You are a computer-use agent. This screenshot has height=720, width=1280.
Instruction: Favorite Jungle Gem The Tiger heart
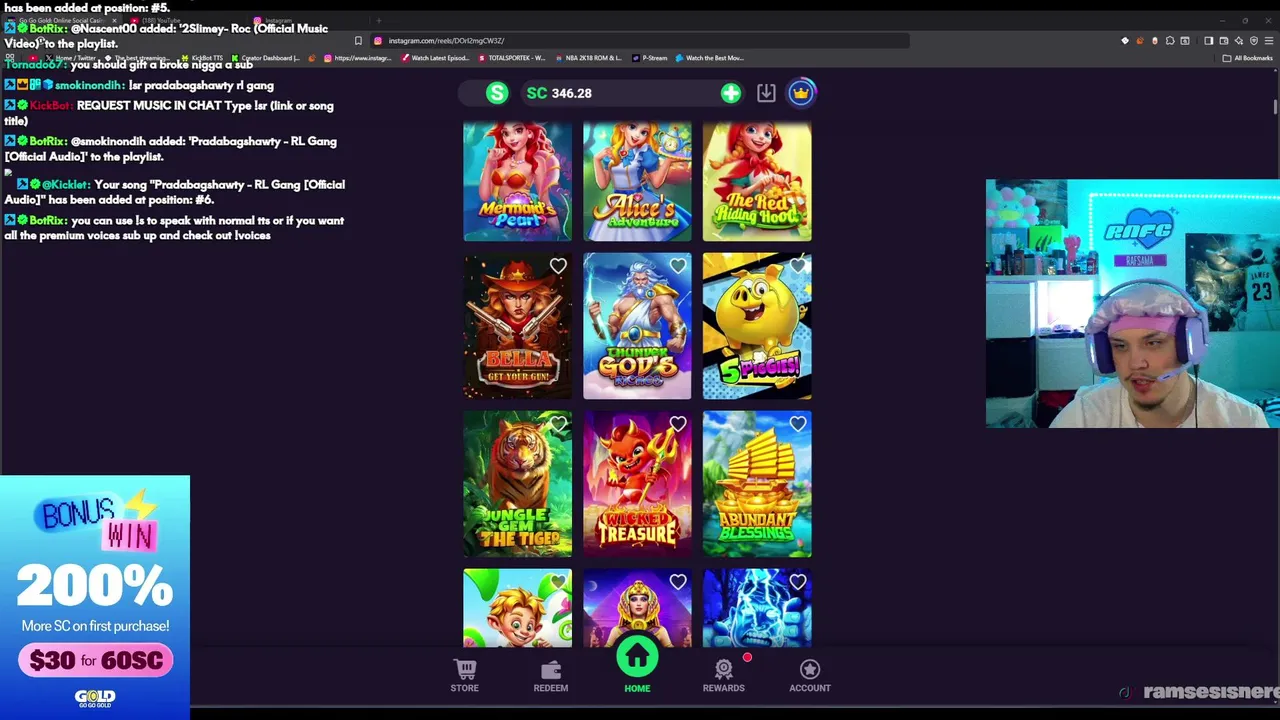point(558,424)
